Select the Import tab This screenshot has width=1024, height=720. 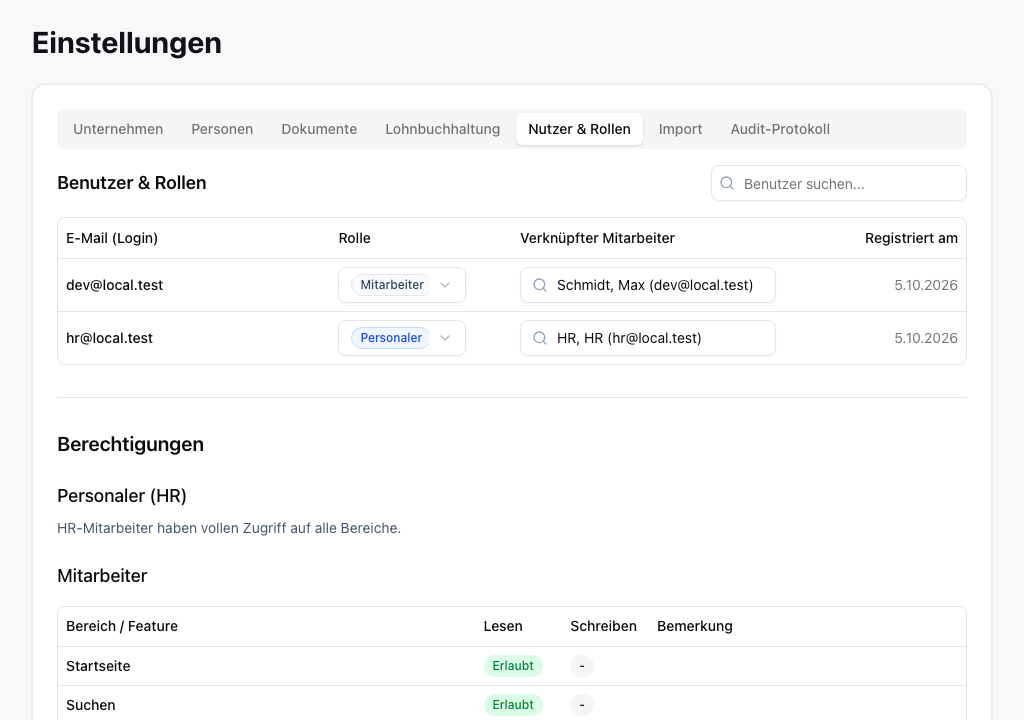click(680, 129)
